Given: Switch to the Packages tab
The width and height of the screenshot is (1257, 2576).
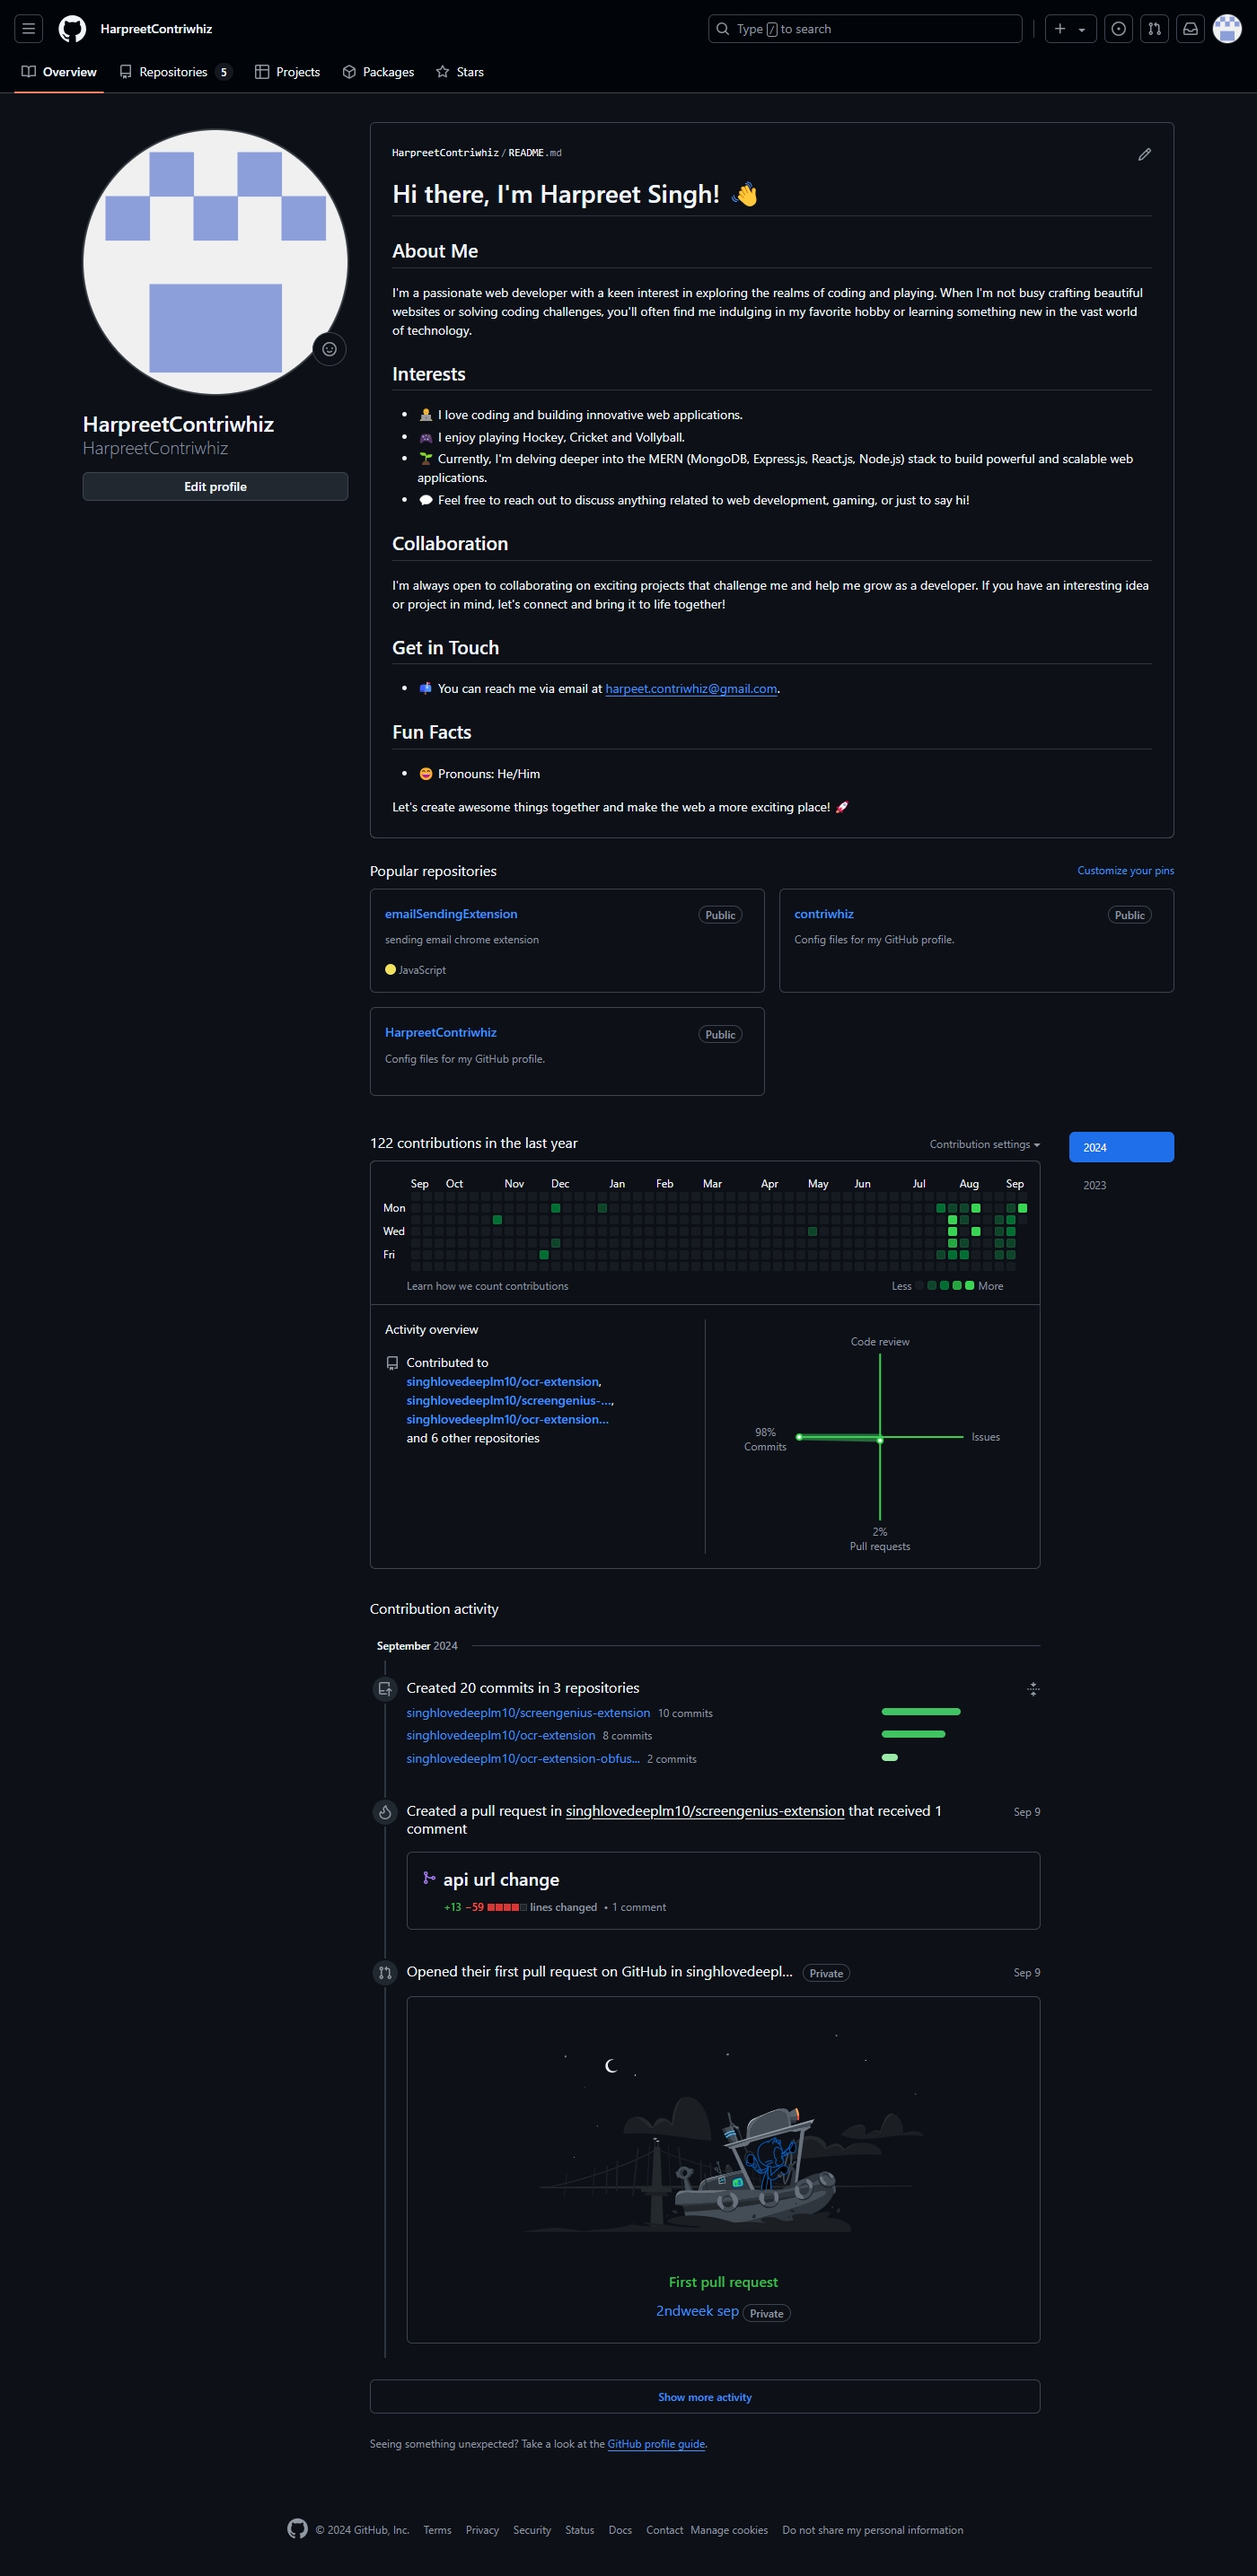Looking at the screenshot, I should (x=378, y=72).
